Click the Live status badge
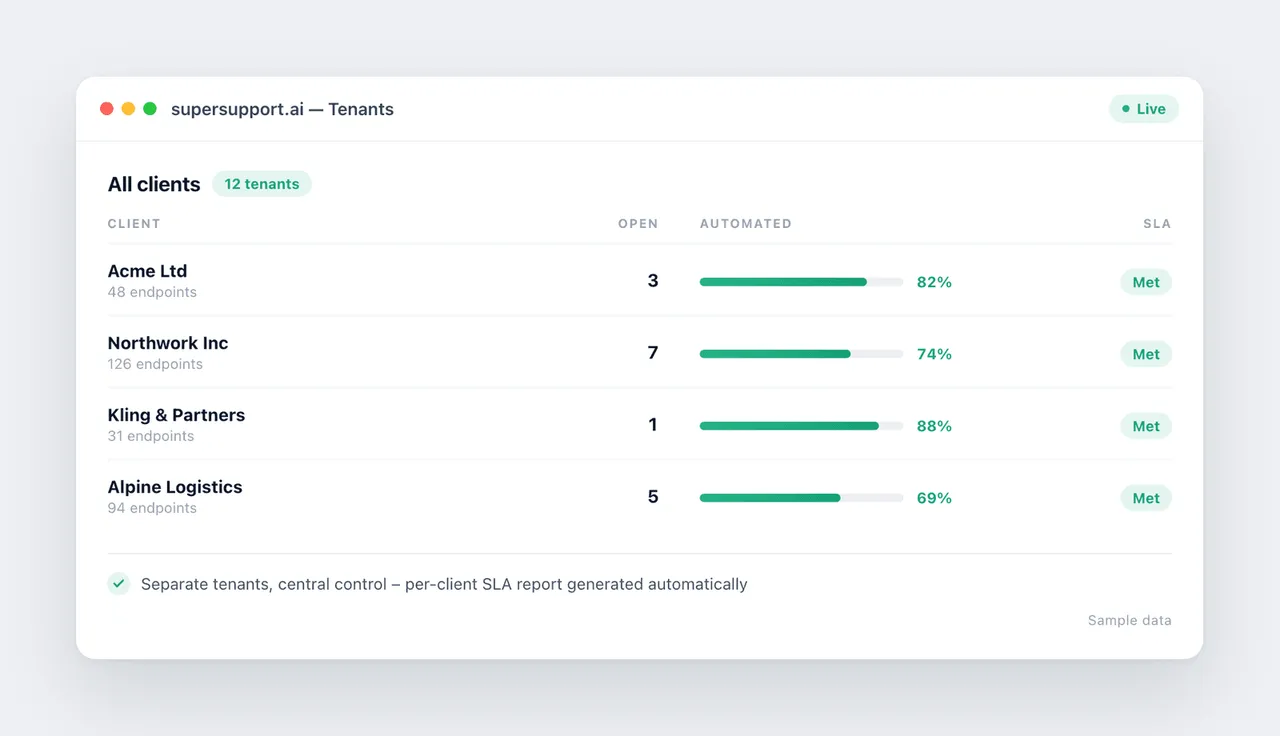This screenshot has height=736, width=1280. 1144,109
